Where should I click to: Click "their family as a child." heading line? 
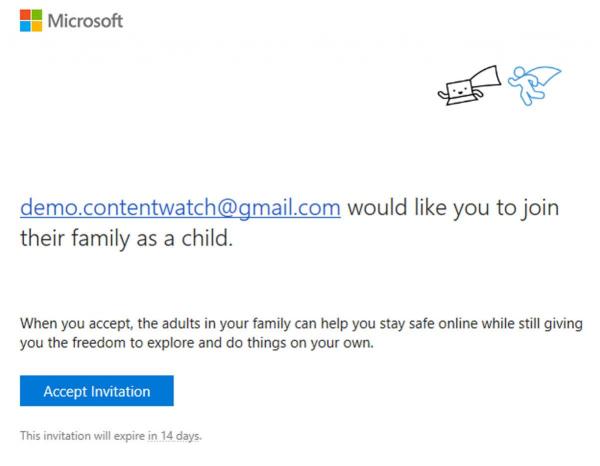tap(125, 240)
